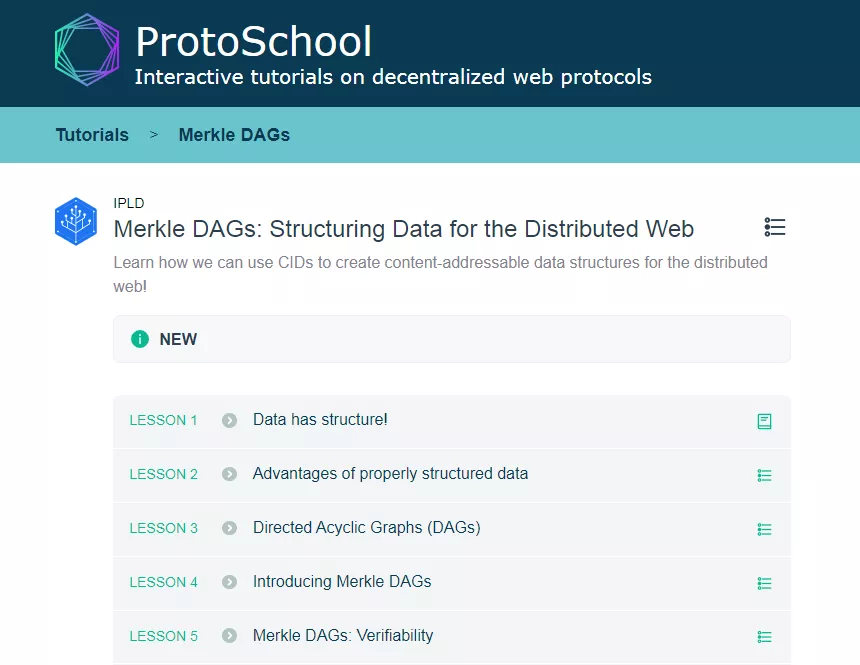Click the list icon on Lesson 4 row
Image resolution: width=860 pixels, height=665 pixels.
pyautogui.click(x=765, y=583)
